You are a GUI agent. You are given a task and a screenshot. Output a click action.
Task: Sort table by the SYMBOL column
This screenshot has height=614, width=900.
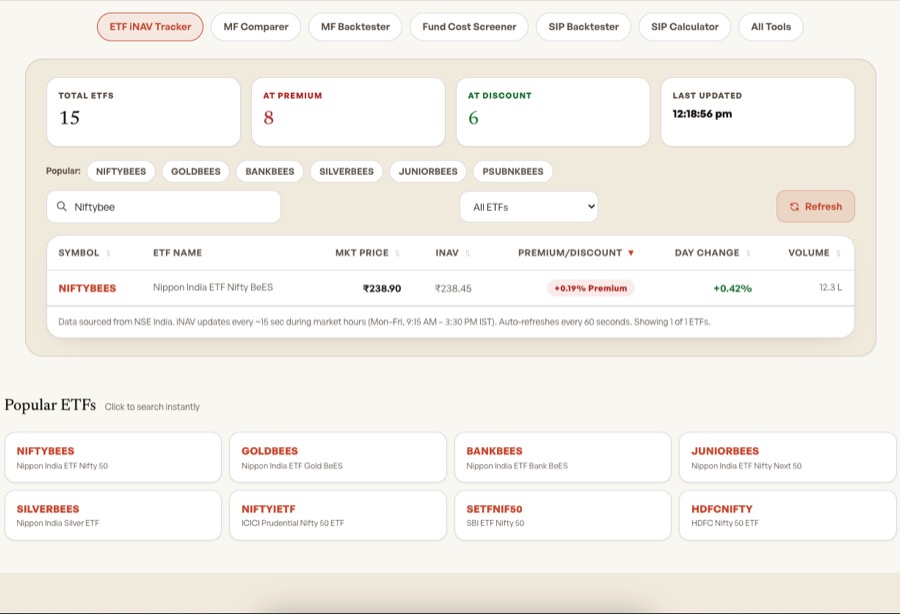tap(84, 253)
